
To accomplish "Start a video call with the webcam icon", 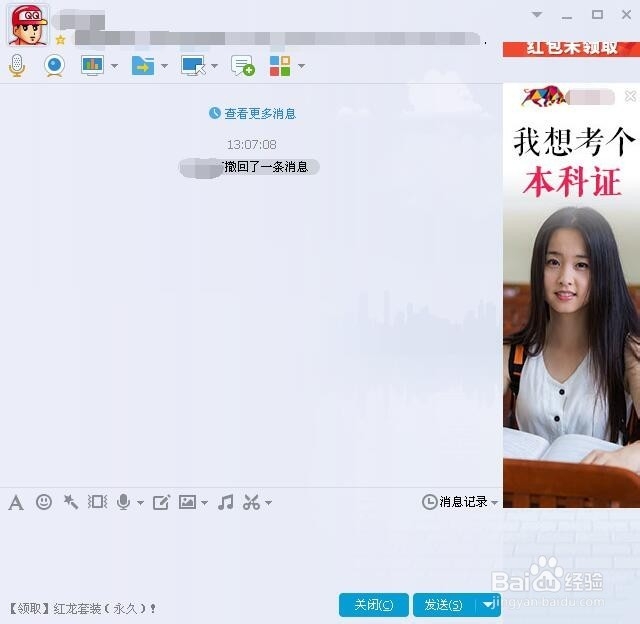I will [54, 66].
